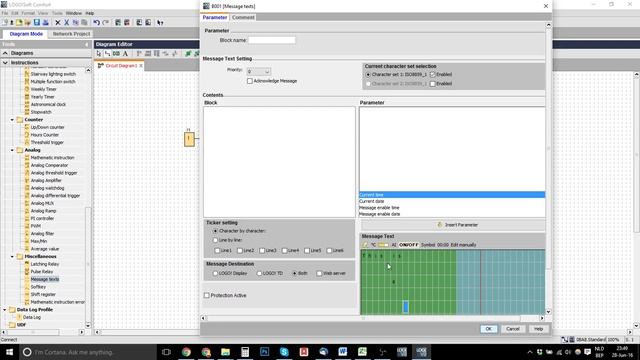Select the pointer tool in Diagram Editor

pos(99,53)
